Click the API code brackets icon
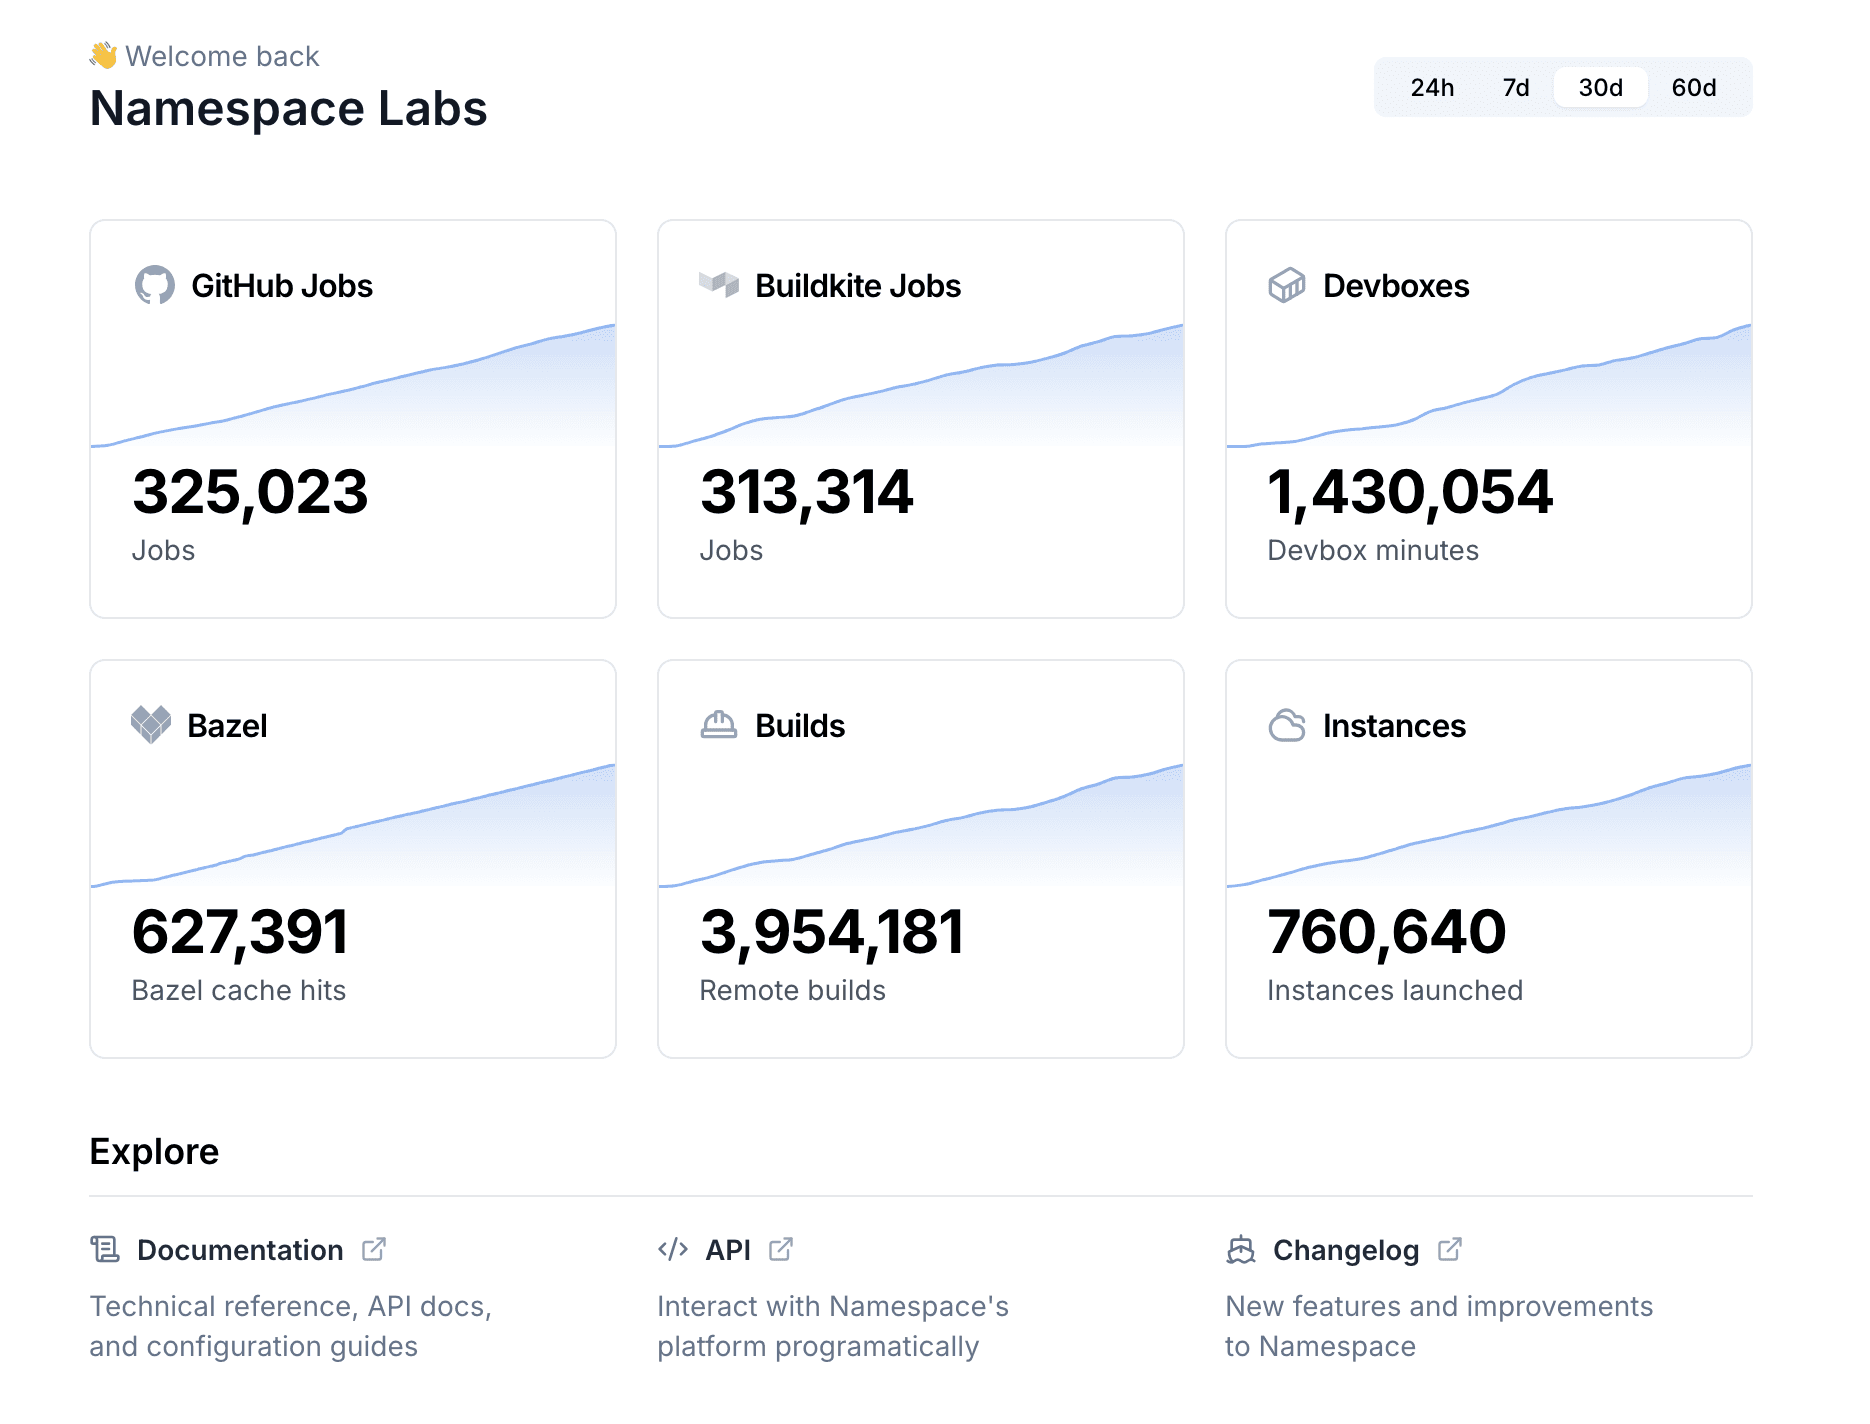This screenshot has width=1870, height=1424. point(673,1249)
